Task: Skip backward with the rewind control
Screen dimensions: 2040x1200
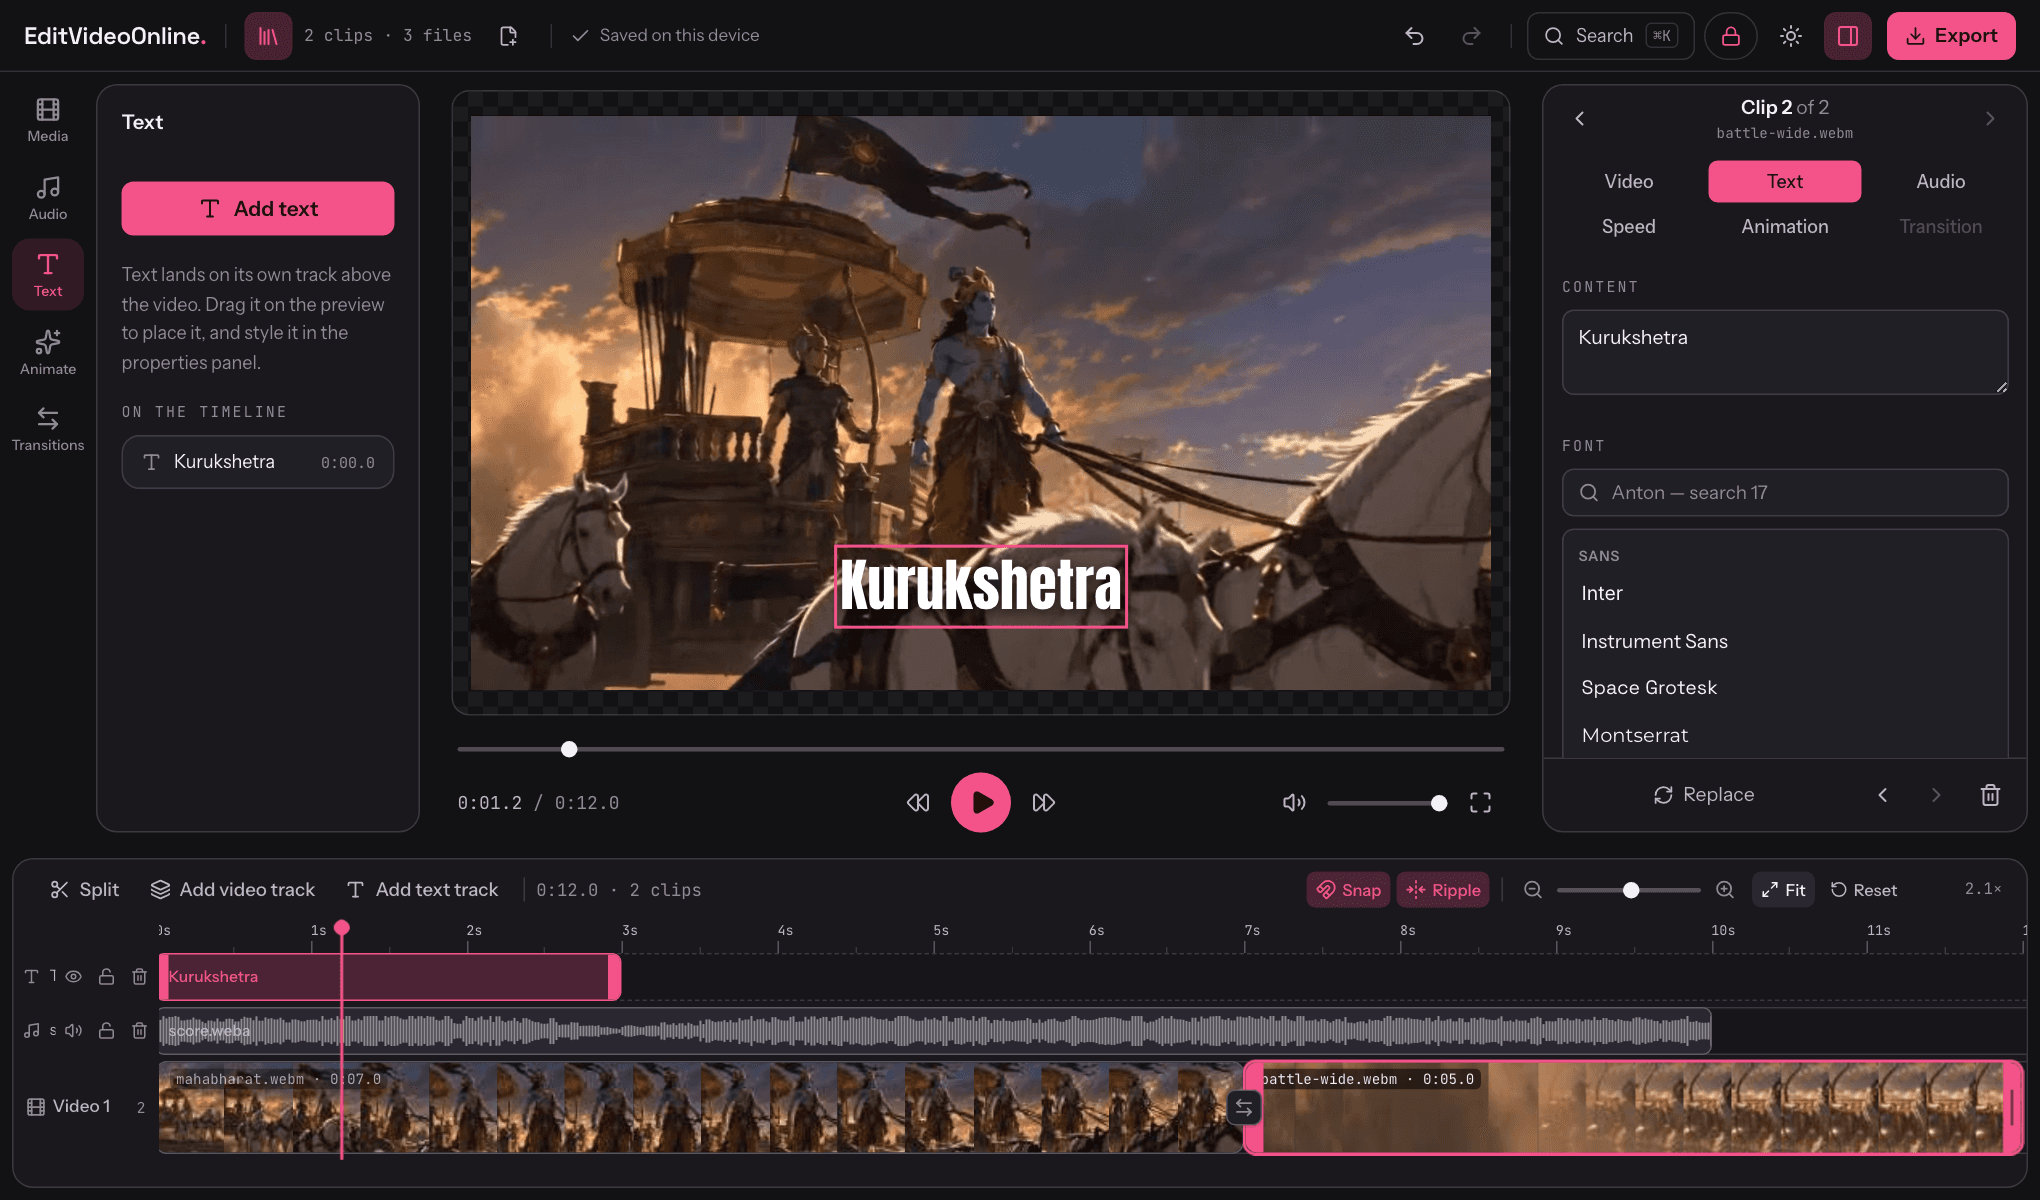Action: (918, 802)
